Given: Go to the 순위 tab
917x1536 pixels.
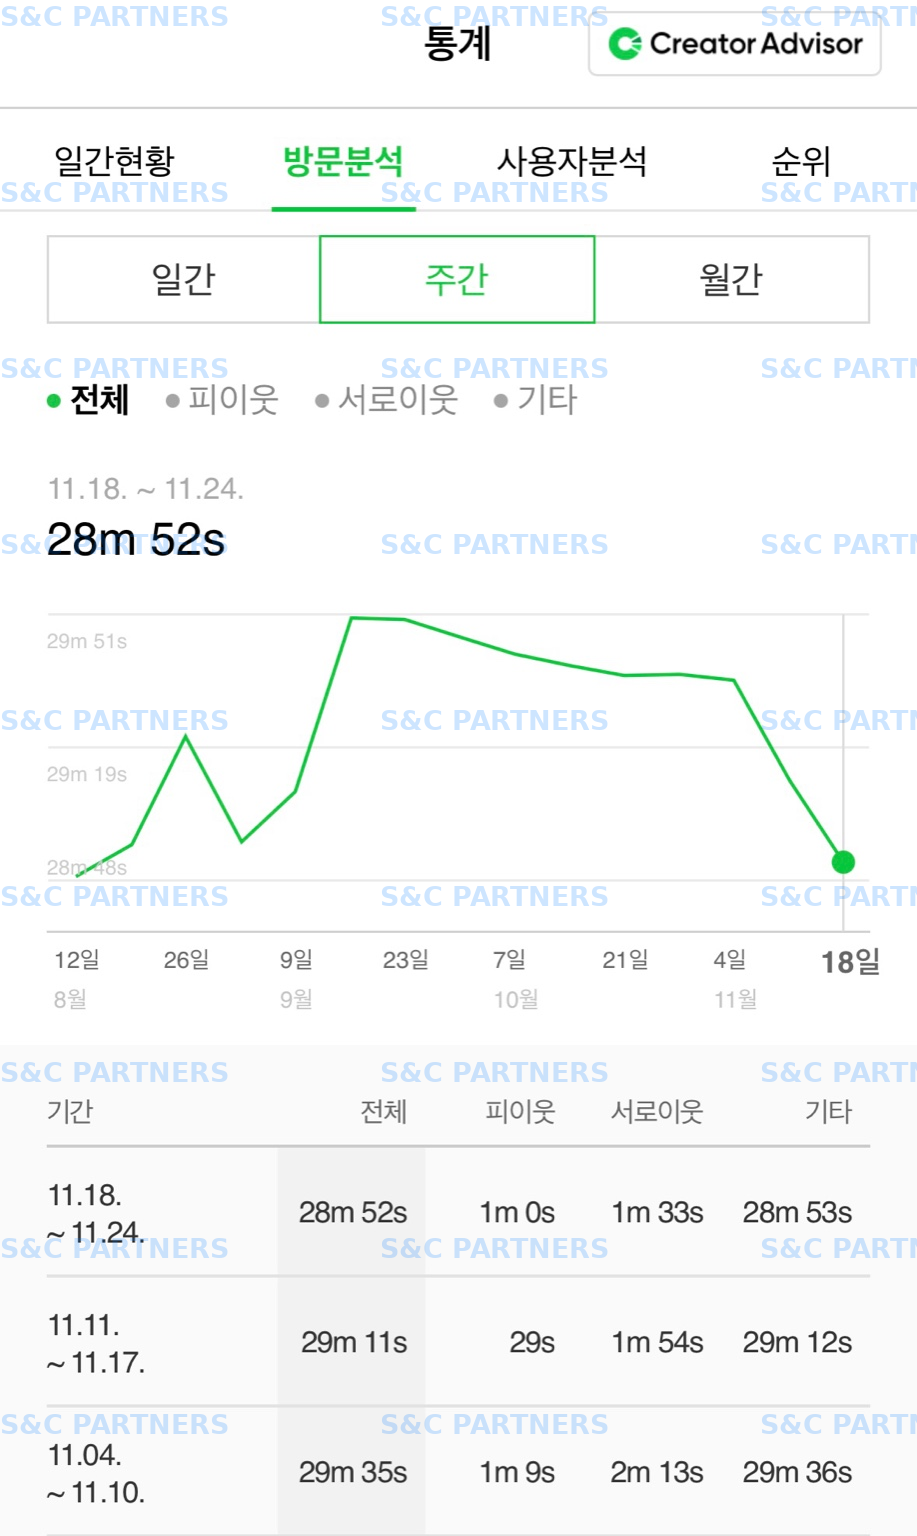Looking at the screenshot, I should pos(801,161).
